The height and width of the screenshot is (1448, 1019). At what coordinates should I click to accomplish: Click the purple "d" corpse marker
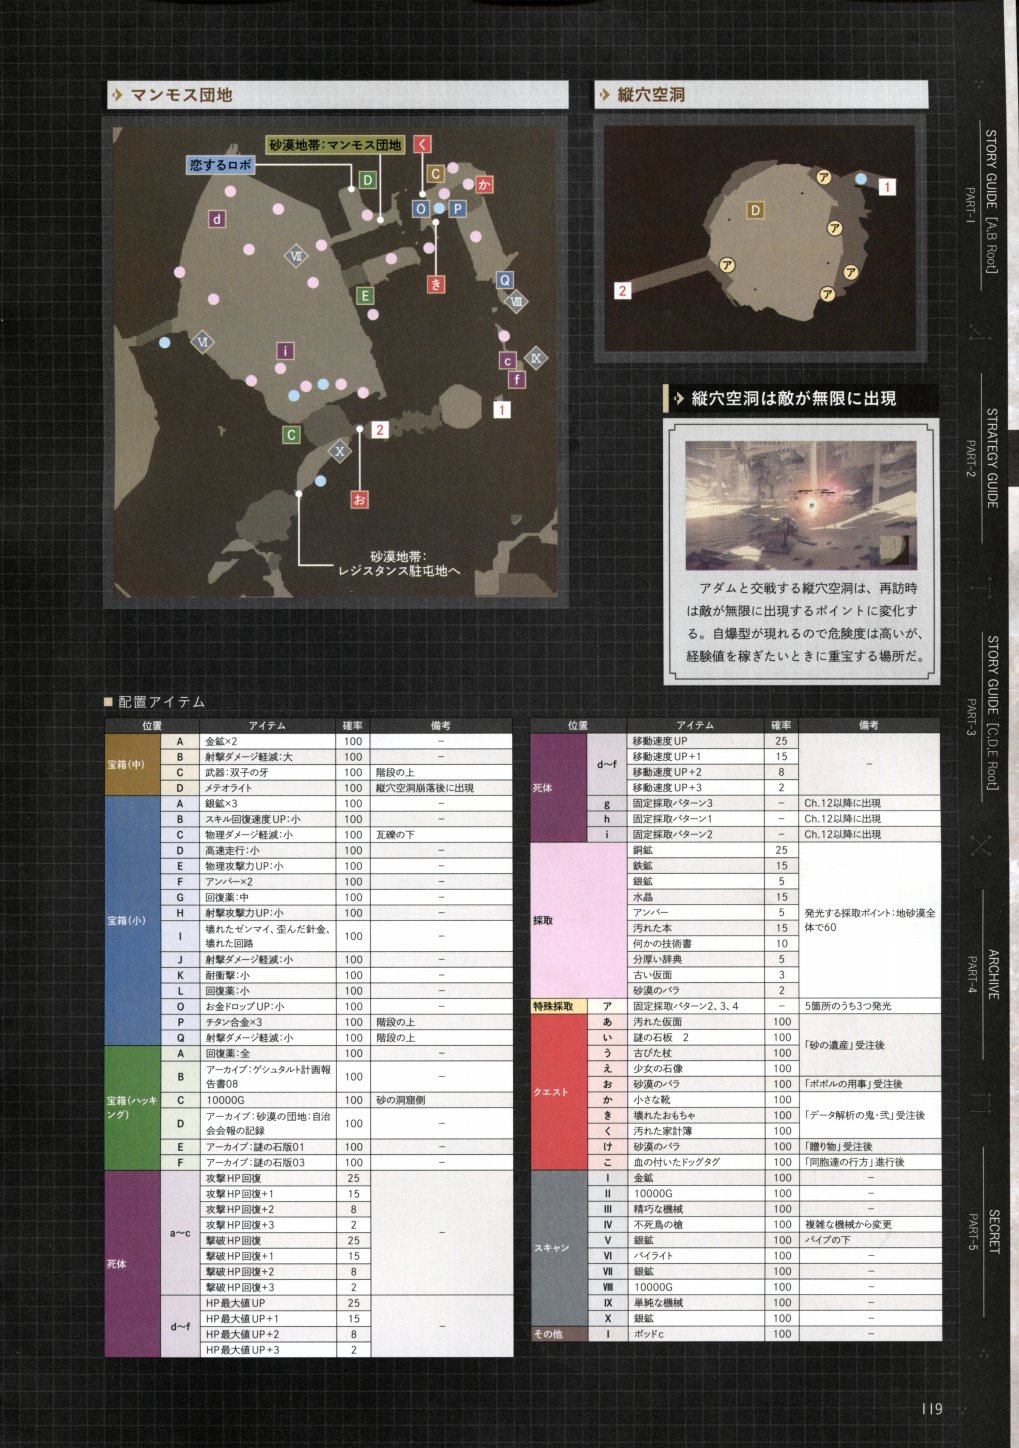click(x=217, y=219)
